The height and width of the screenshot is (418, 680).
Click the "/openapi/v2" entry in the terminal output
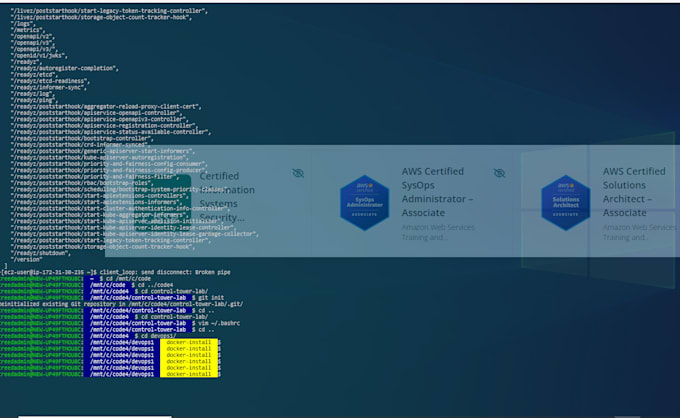(33, 36)
